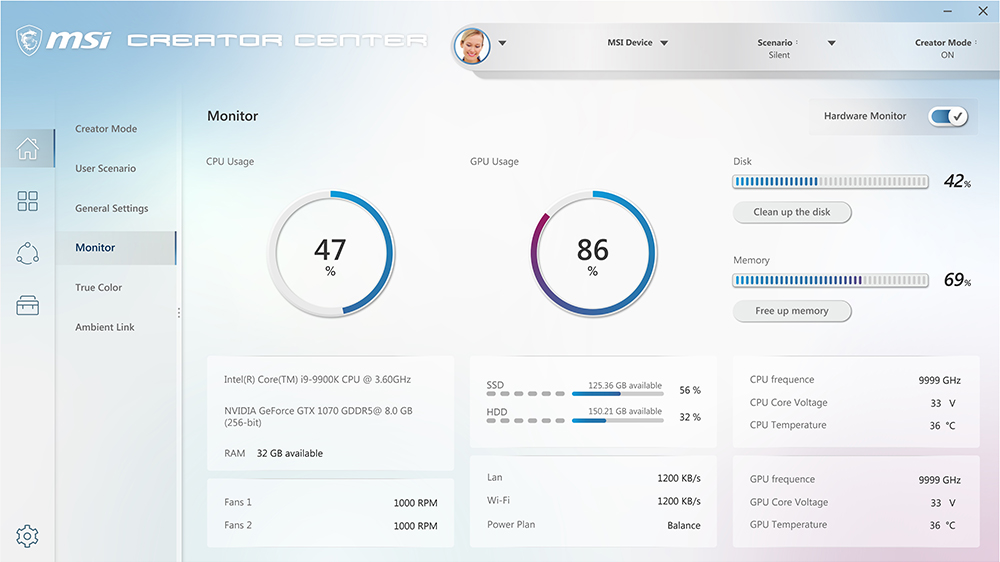Click the Power Plan Balance value
This screenshot has height=562, width=1000.
(684, 526)
